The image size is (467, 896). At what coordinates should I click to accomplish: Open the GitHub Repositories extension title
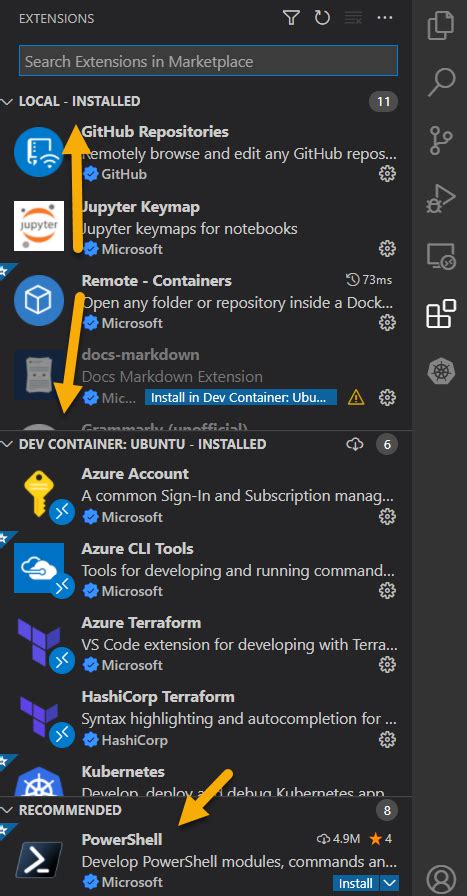point(155,132)
